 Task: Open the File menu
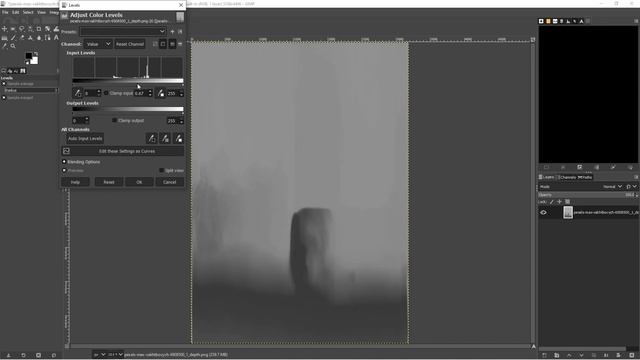[x=5, y=12]
